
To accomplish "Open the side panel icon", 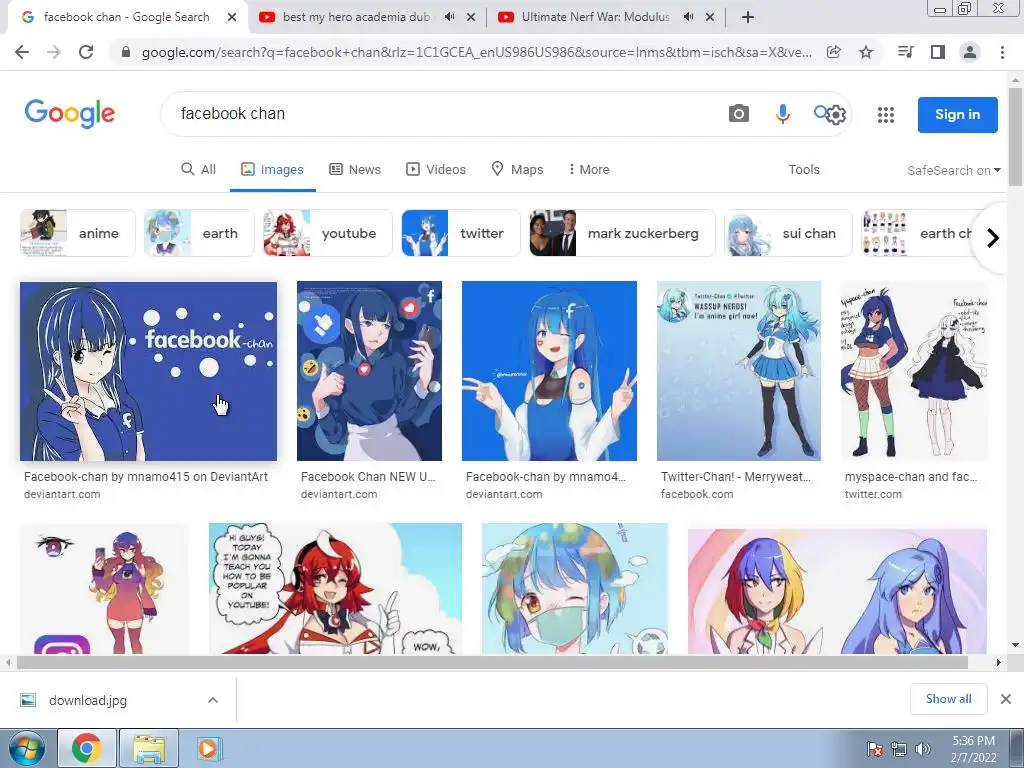I will 938,52.
